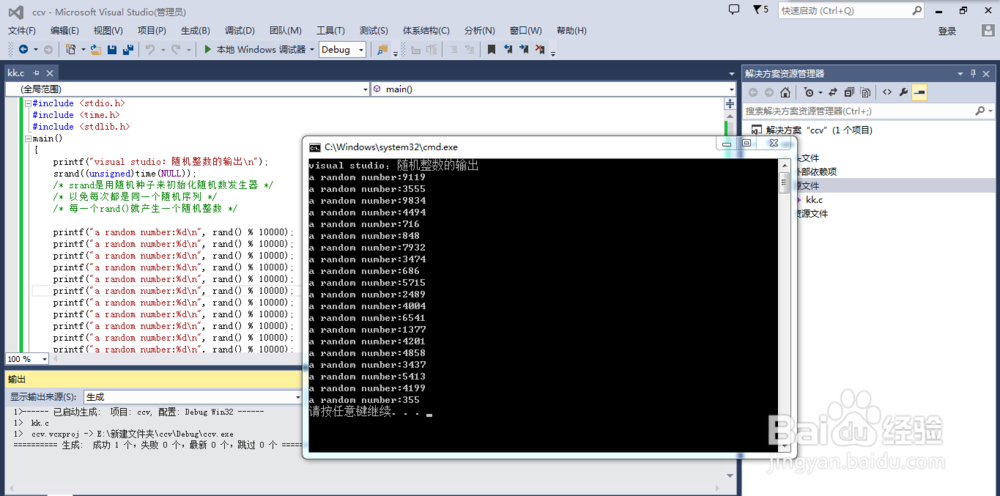Open the New Project icon's dropdown arrow

point(82,49)
